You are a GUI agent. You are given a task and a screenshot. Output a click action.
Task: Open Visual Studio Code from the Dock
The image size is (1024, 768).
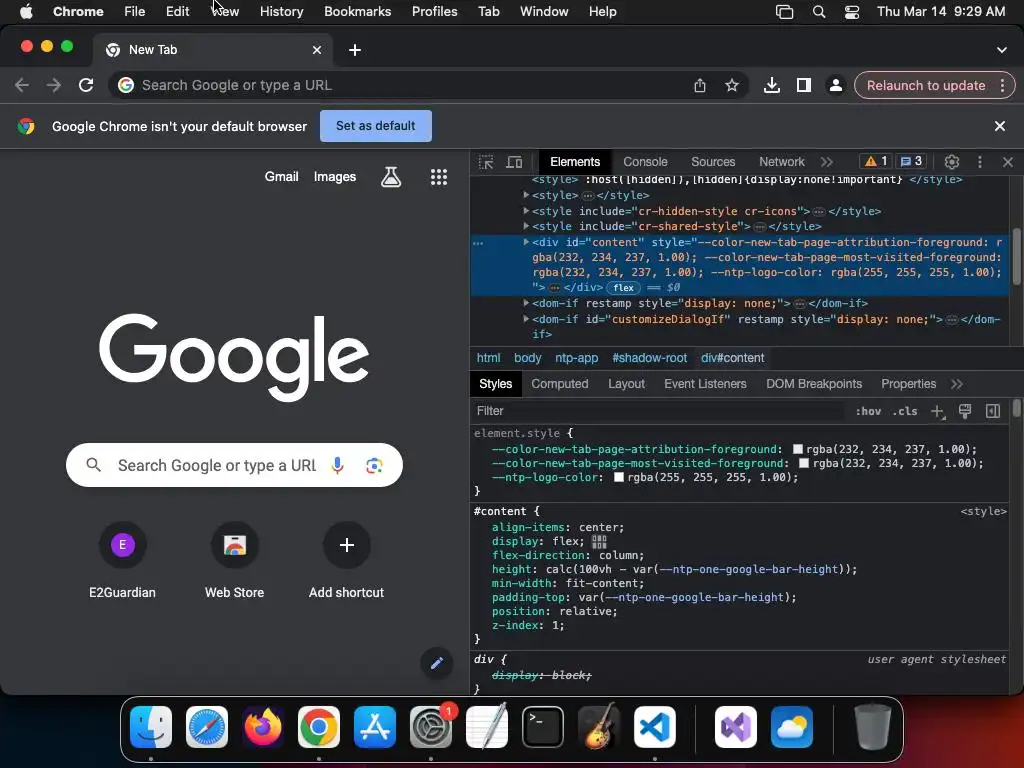coord(654,727)
